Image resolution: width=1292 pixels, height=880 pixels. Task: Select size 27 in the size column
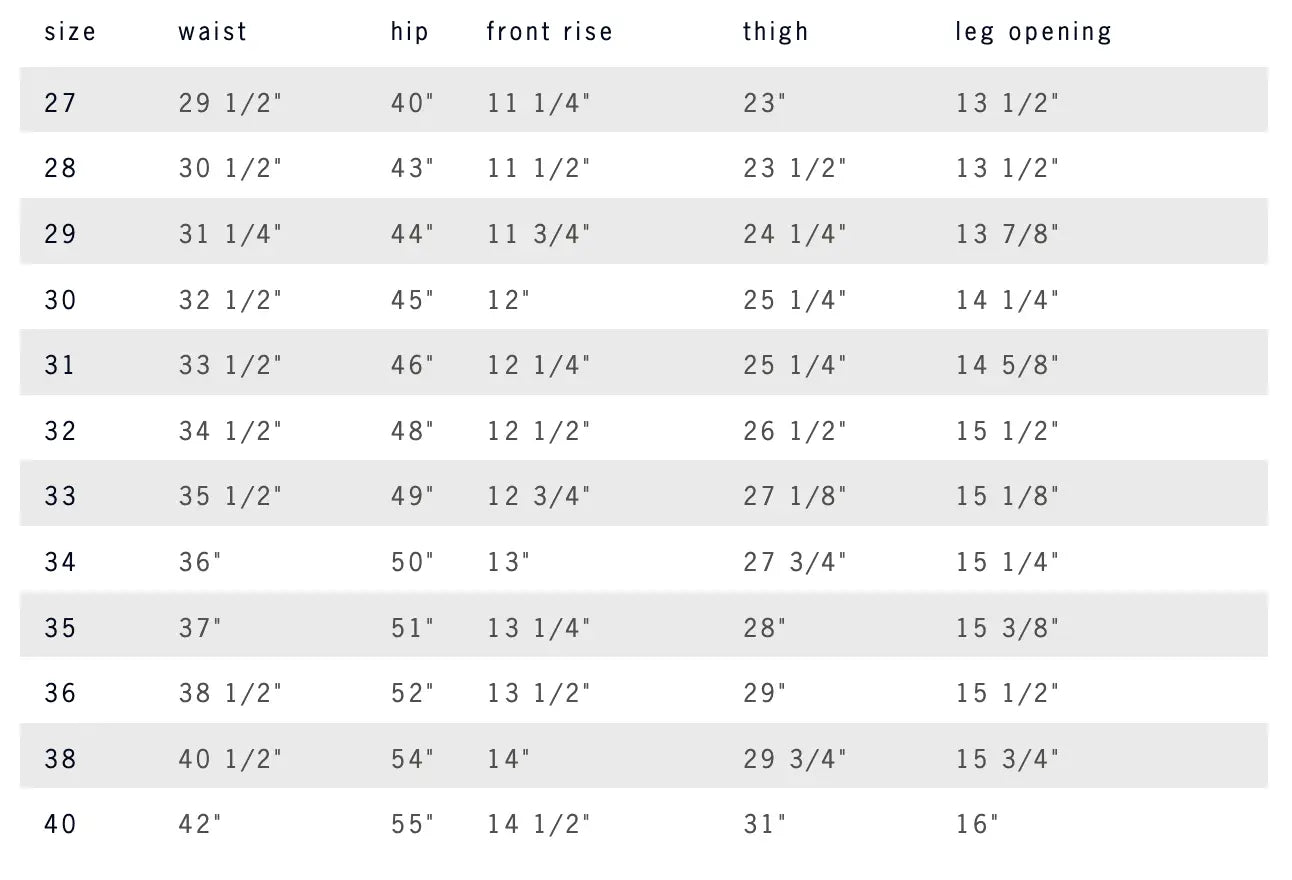(60, 102)
